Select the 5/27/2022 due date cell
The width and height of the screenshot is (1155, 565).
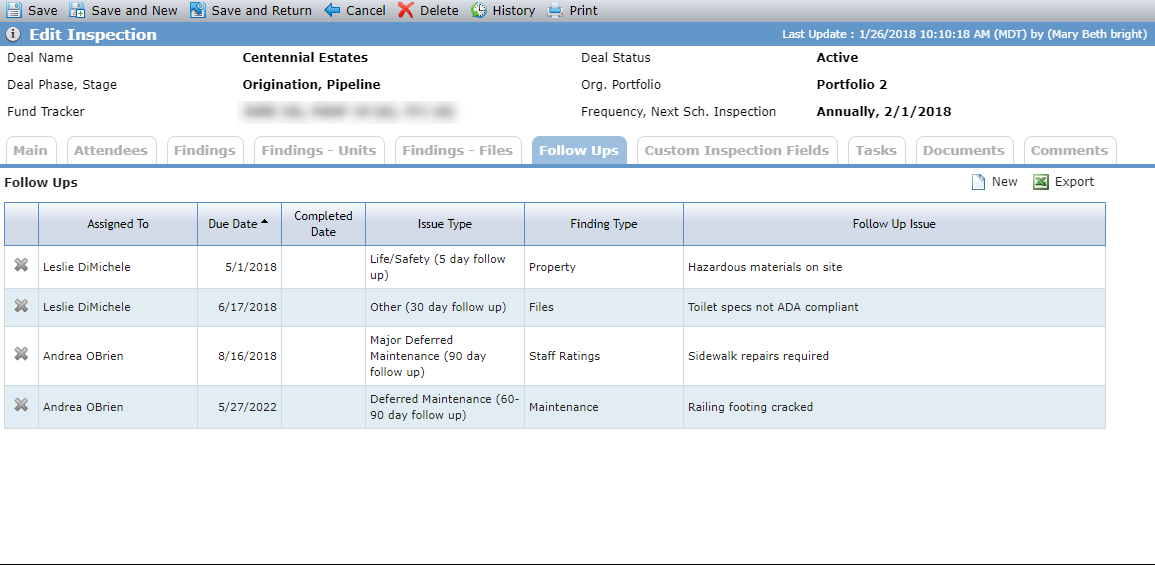pyautogui.click(x=239, y=407)
